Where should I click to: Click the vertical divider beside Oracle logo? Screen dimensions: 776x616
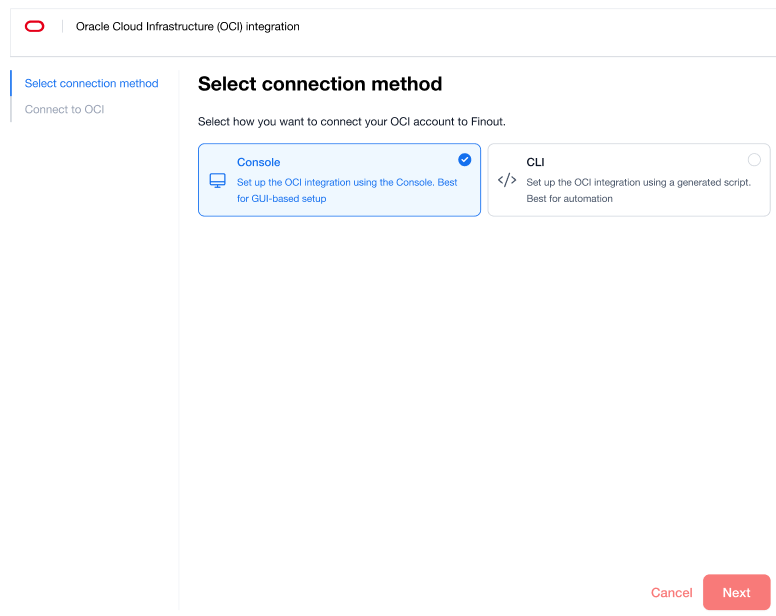point(61,27)
